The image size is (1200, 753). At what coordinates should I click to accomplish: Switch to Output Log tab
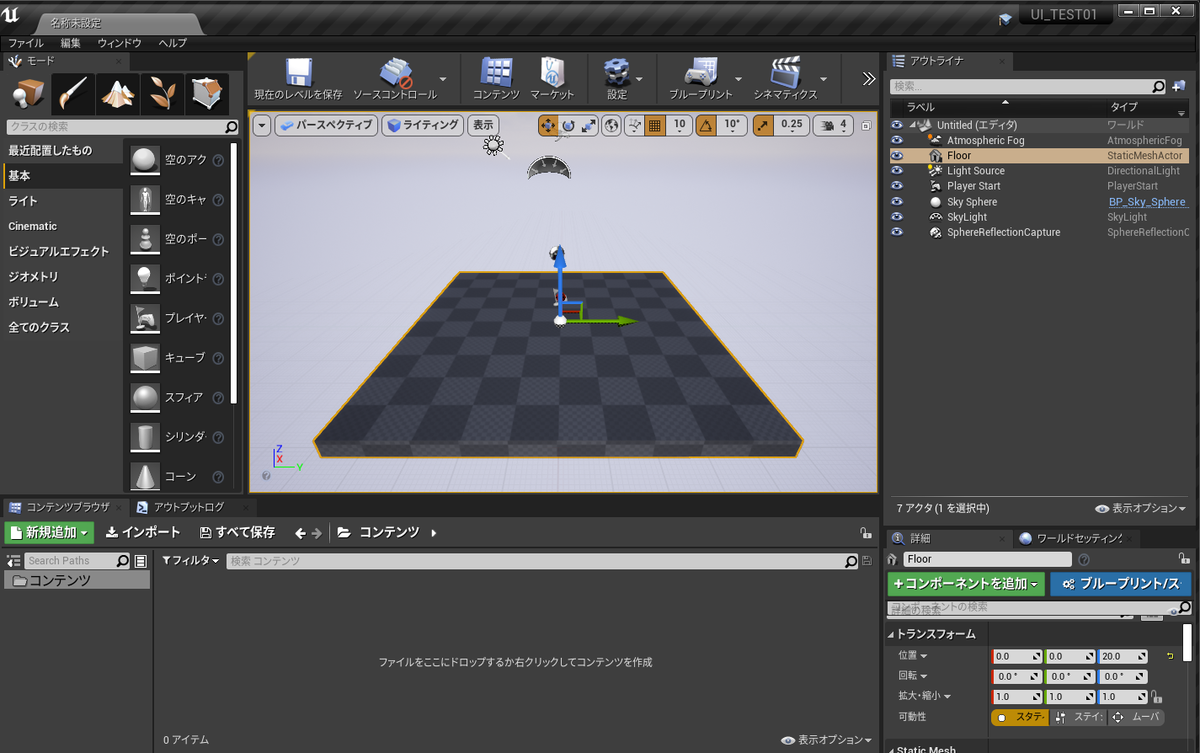click(x=188, y=507)
